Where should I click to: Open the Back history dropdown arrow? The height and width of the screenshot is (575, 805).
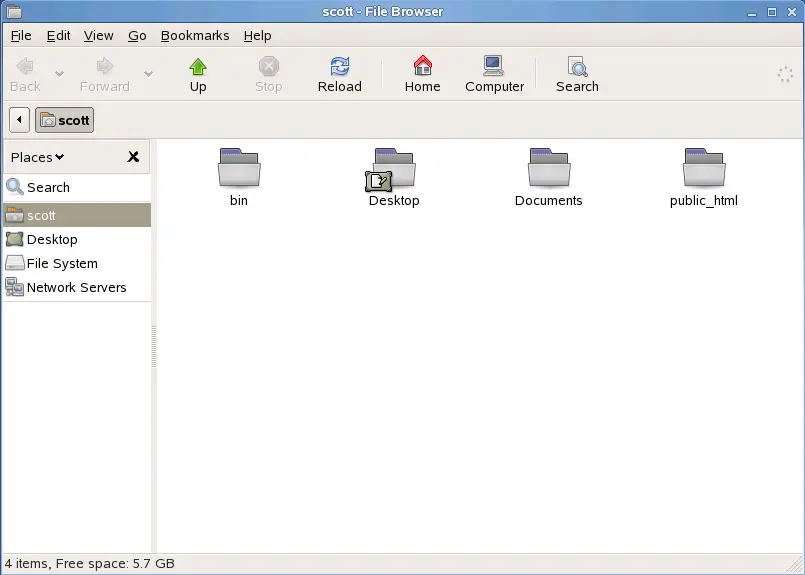[59, 74]
